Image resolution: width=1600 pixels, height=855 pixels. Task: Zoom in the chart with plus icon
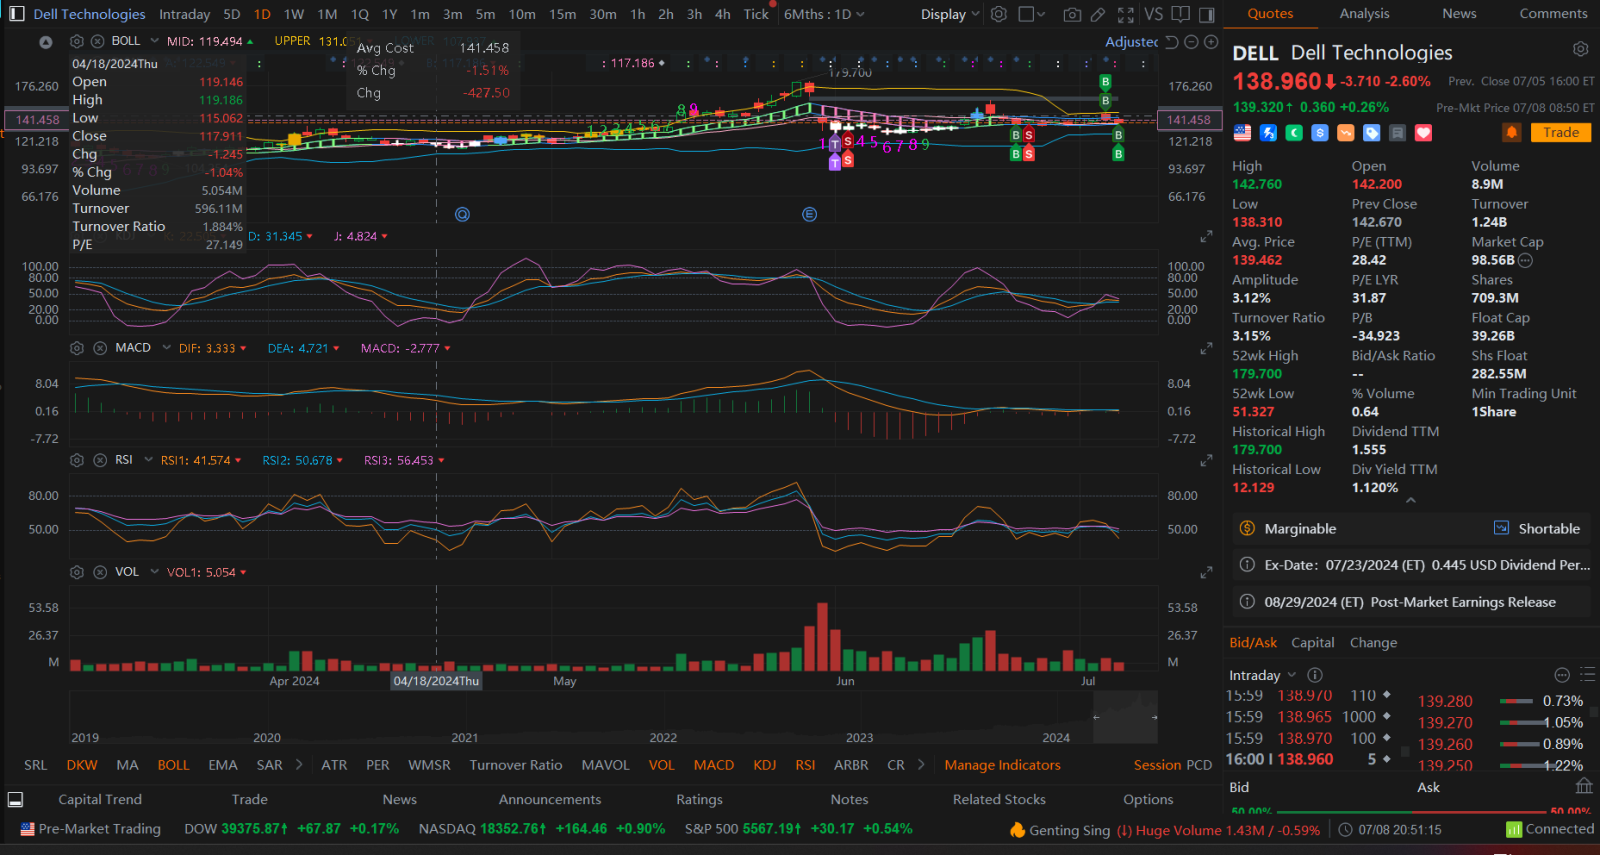tap(1211, 42)
